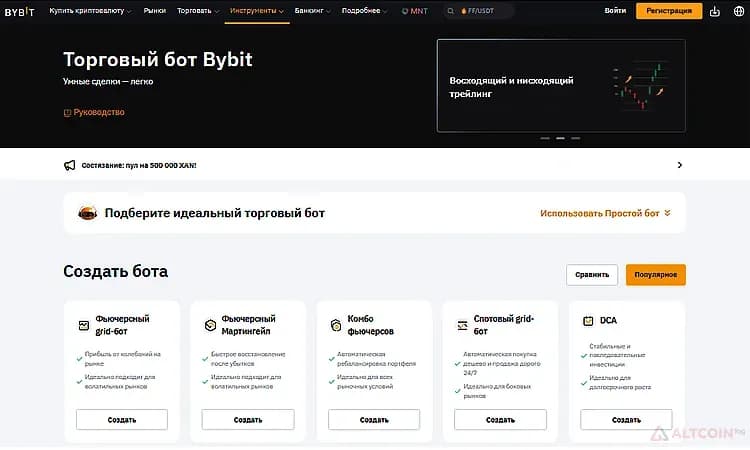This screenshot has height=450, width=750.
Task: Click the MNT token icon
Action: coord(405,11)
